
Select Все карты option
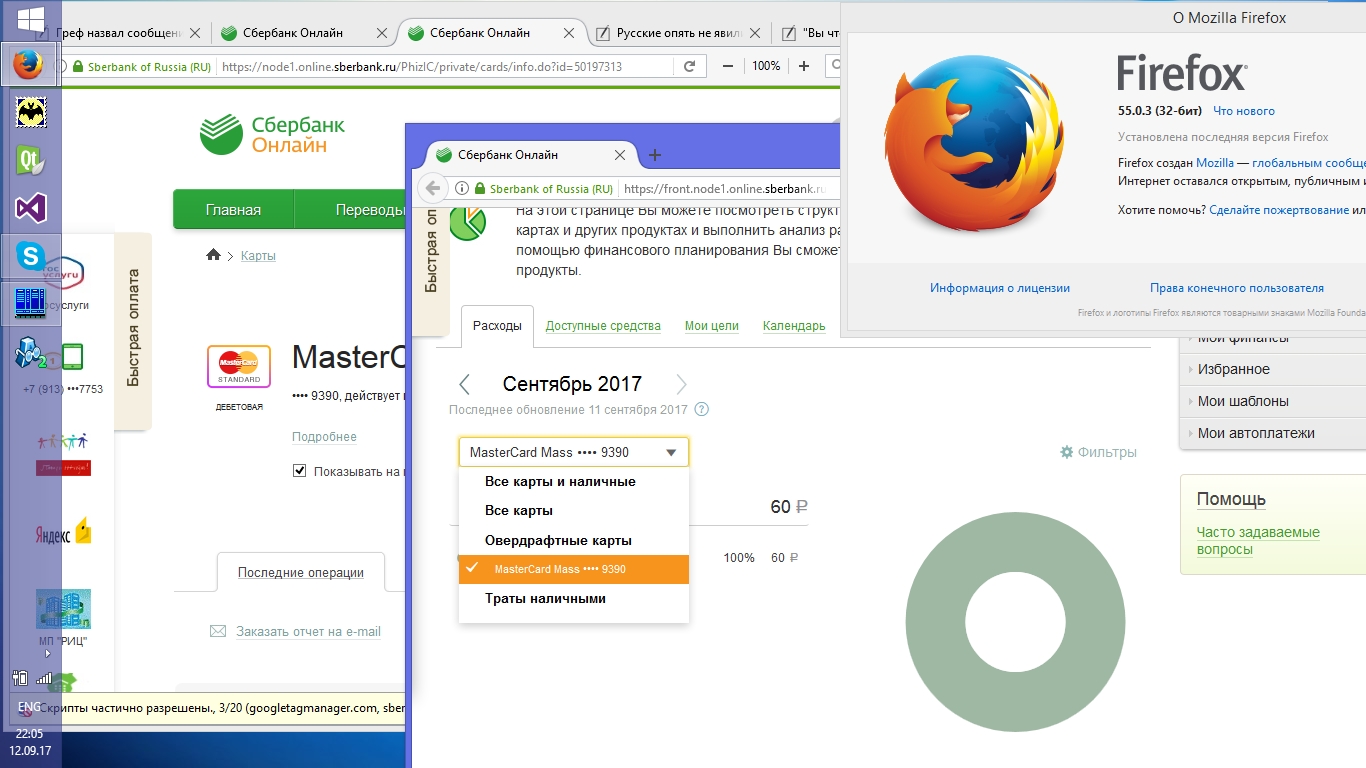click(574, 511)
